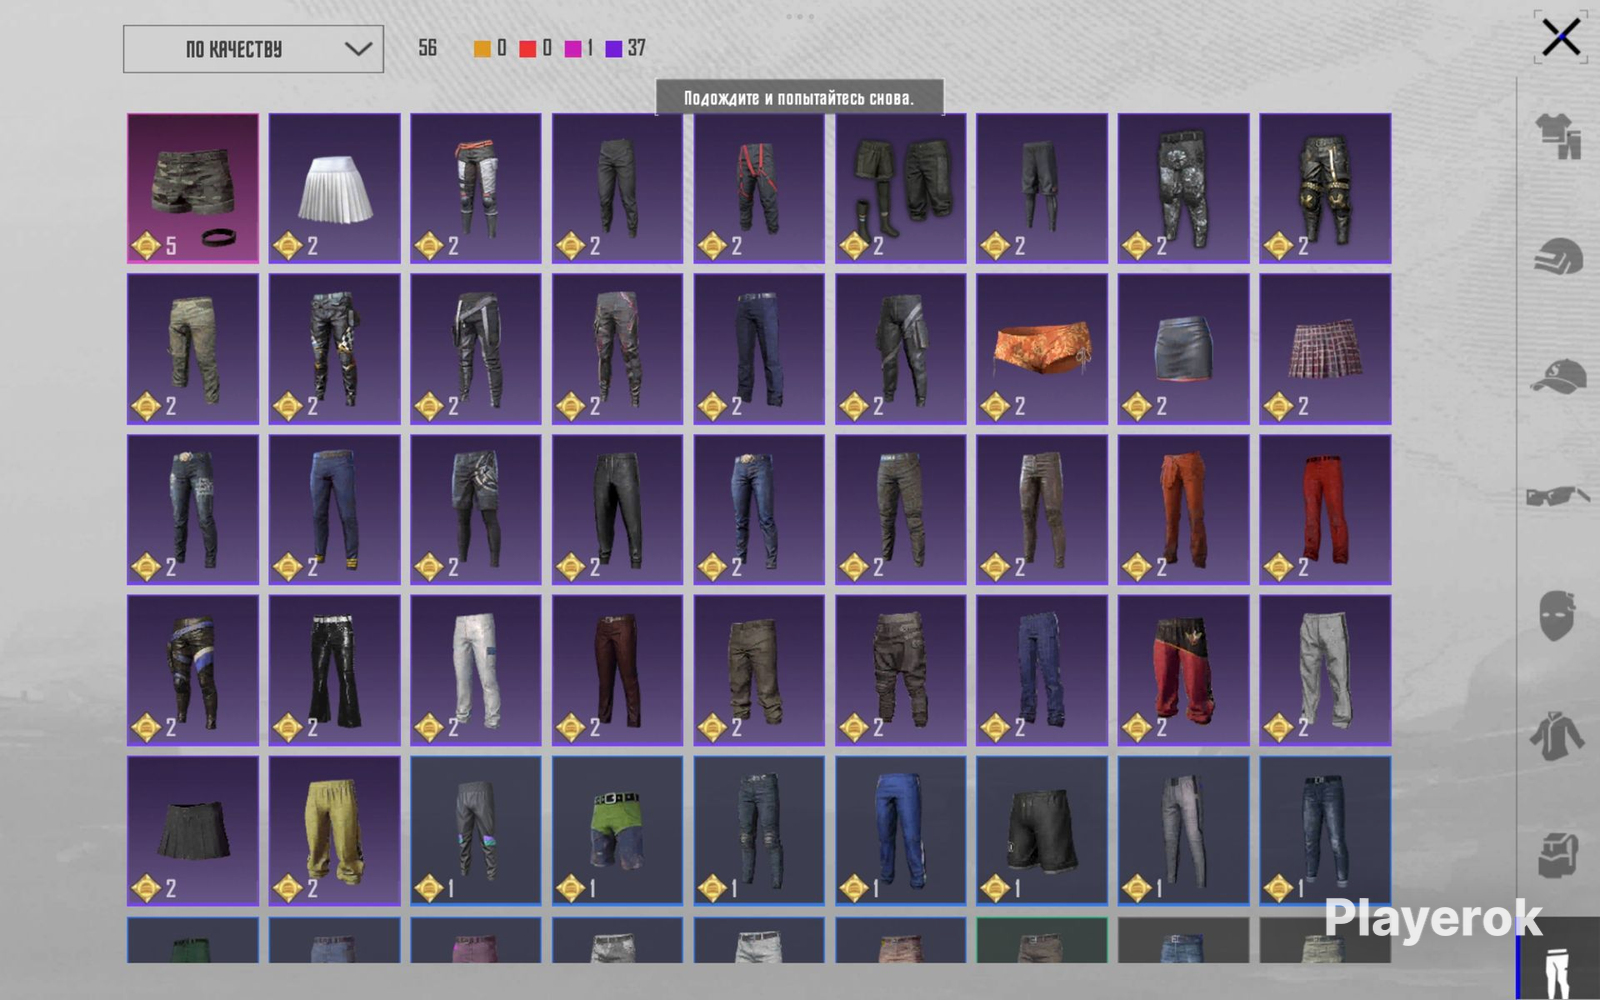Screen dimensions: 1600x1000
Task: Select the dark leather mini skirt
Action: coord(1184,349)
